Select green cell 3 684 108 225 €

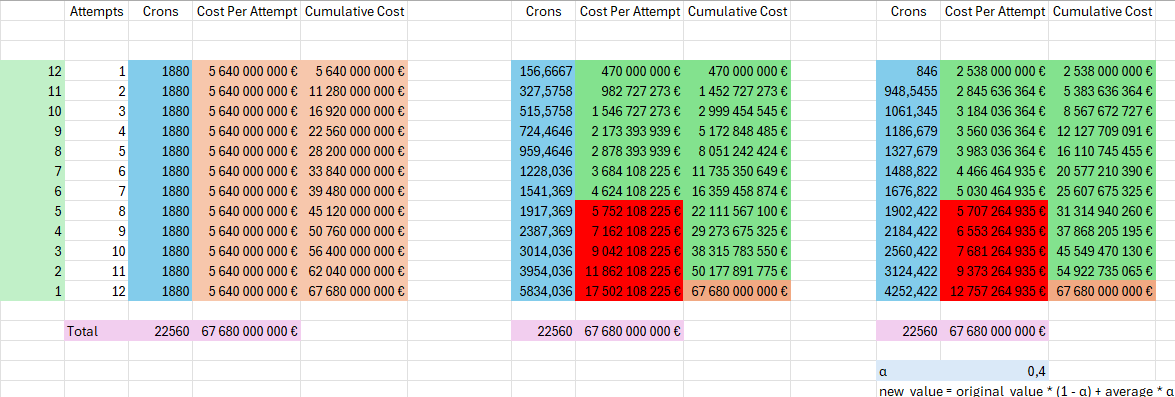tap(629, 171)
